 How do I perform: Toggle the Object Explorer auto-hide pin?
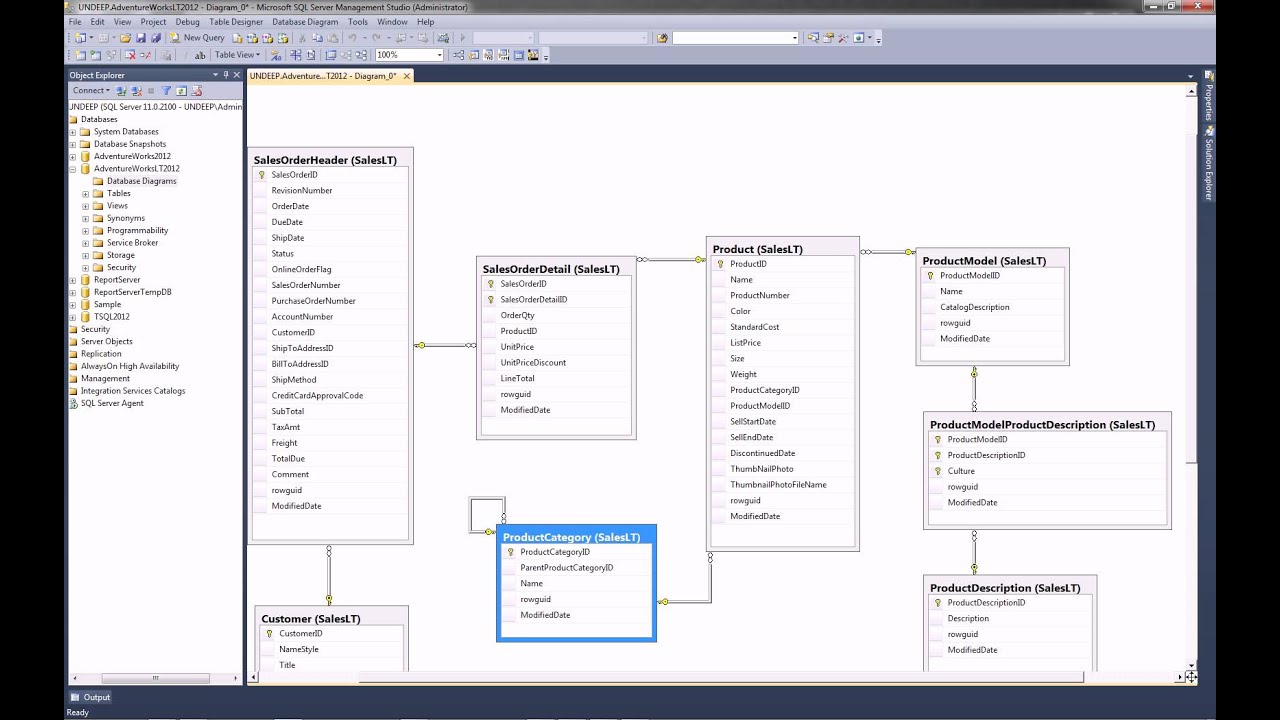226,75
